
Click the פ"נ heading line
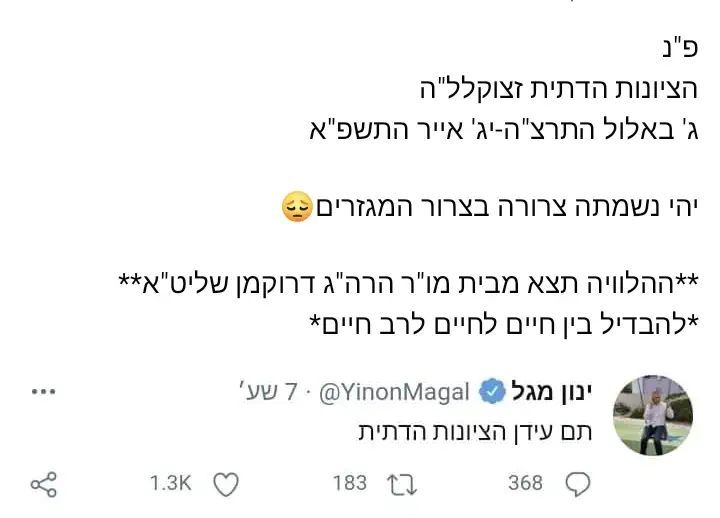coord(680,47)
